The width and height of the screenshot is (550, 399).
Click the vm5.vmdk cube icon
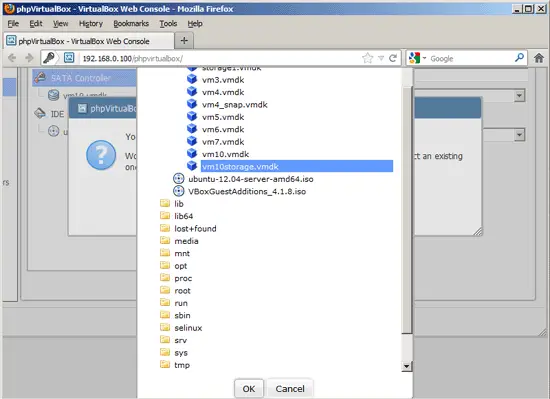pos(192,116)
